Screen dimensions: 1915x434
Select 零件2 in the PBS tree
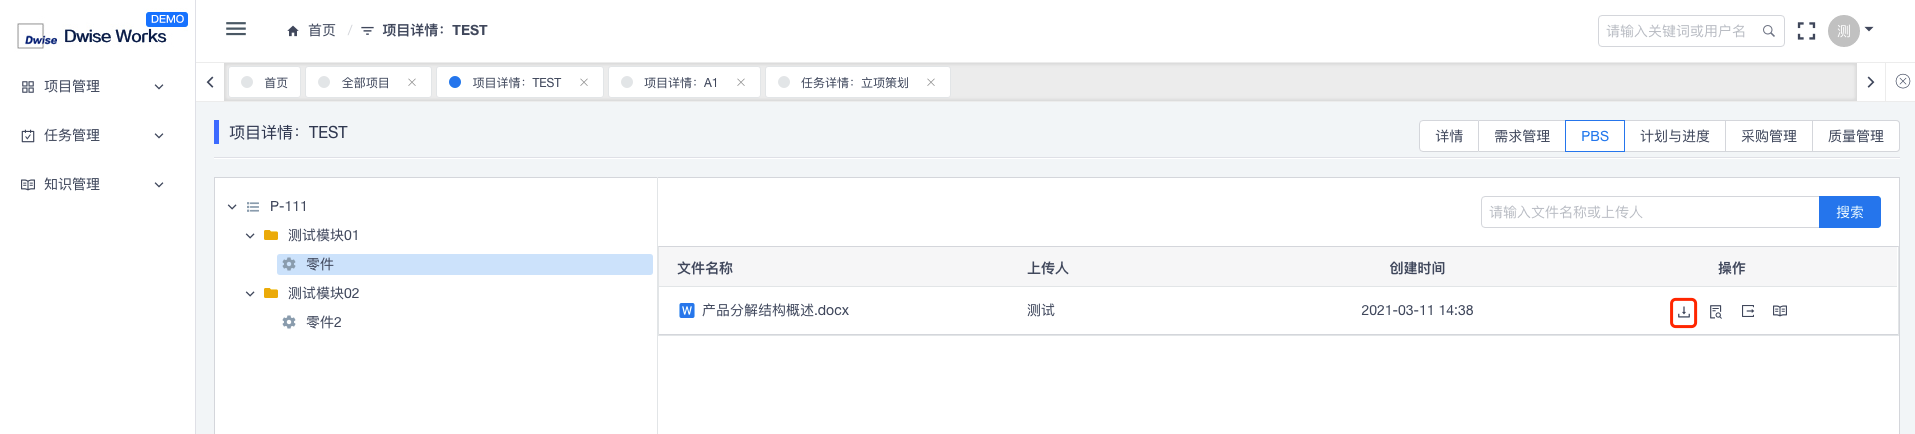pos(324,322)
